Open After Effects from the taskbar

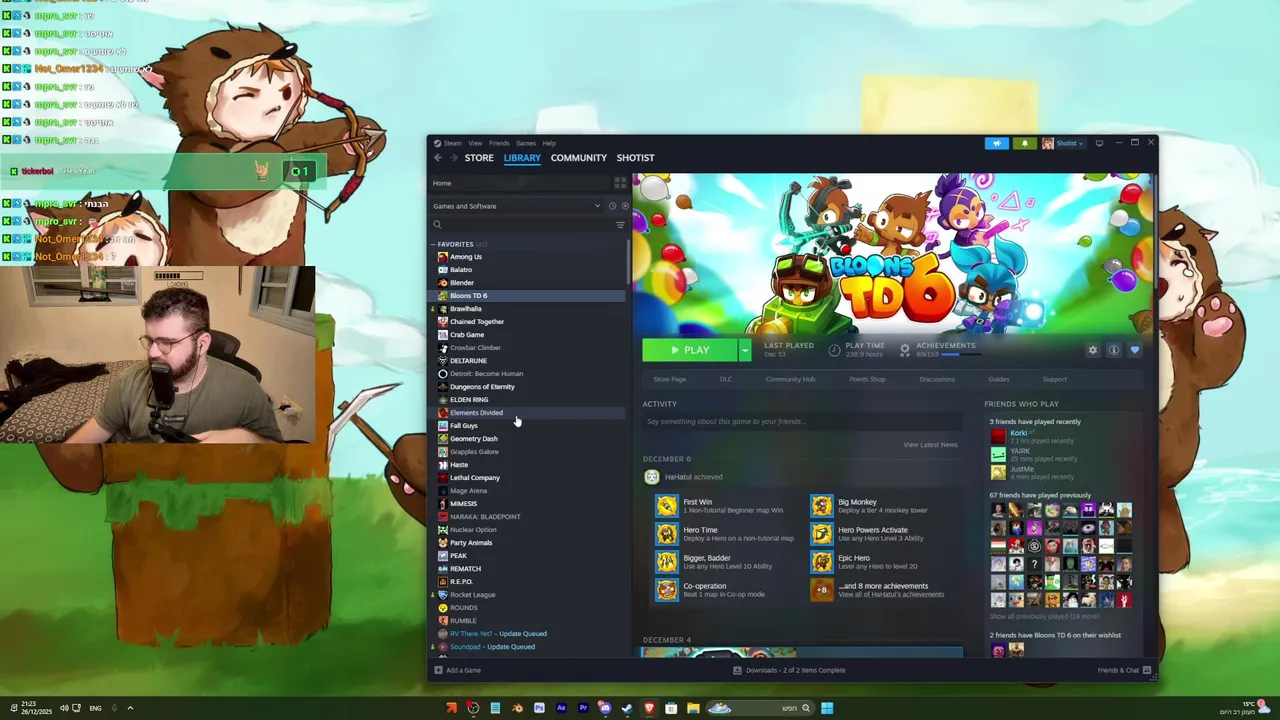[561, 708]
